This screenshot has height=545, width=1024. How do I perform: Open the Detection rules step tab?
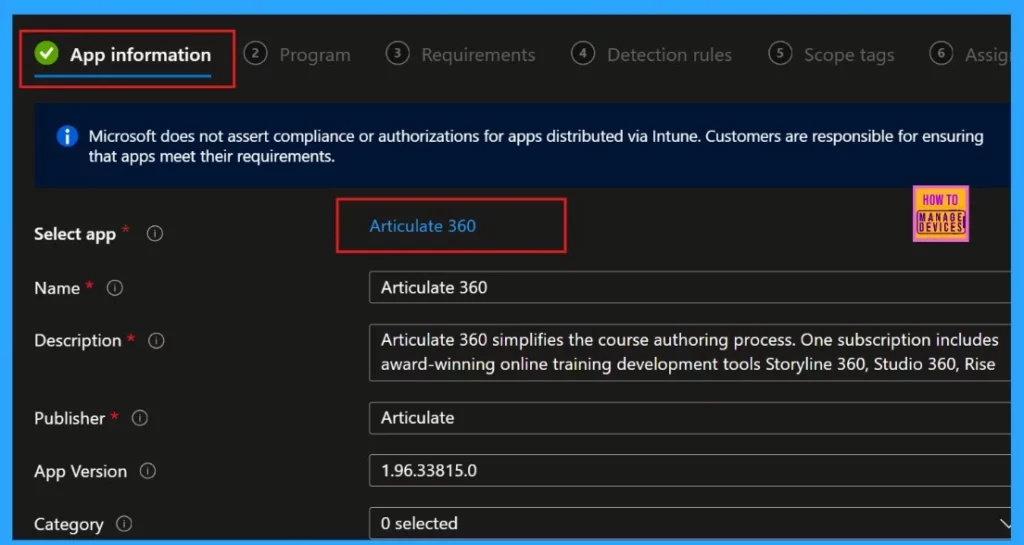click(651, 55)
